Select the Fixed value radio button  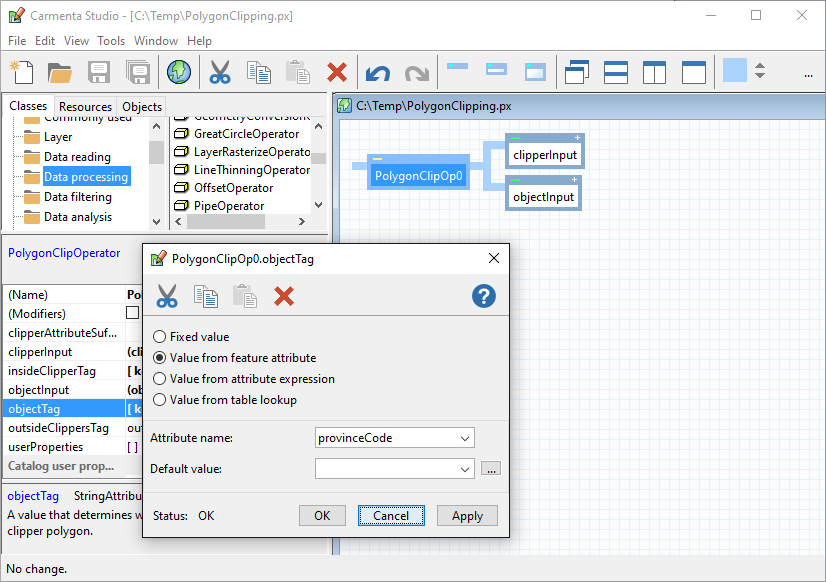(x=160, y=337)
